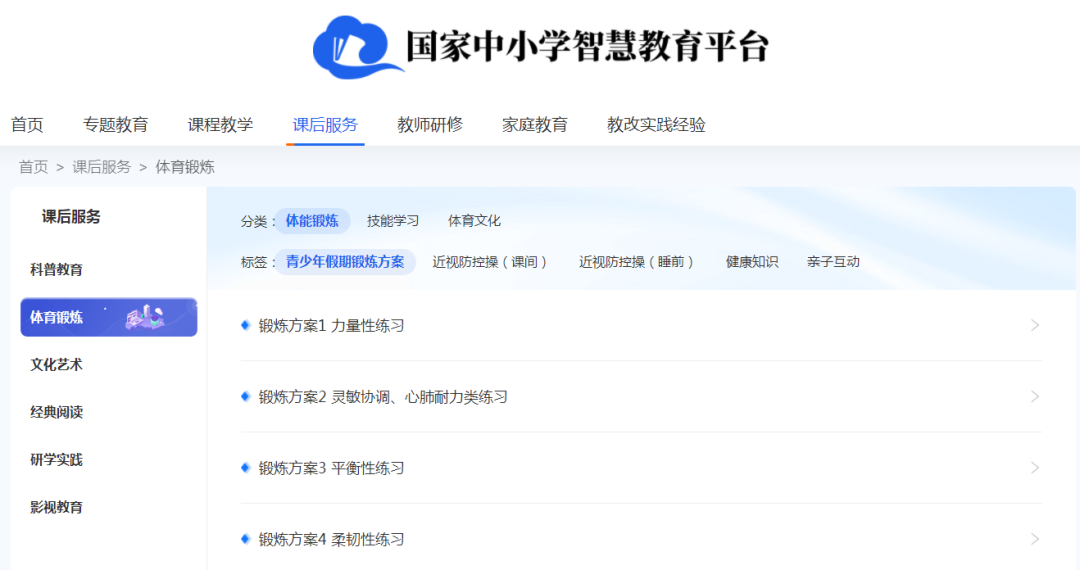The width and height of the screenshot is (1080, 570).
Task: Click 体育锻炼 in the breadcrumb trail
Action: coord(185,167)
